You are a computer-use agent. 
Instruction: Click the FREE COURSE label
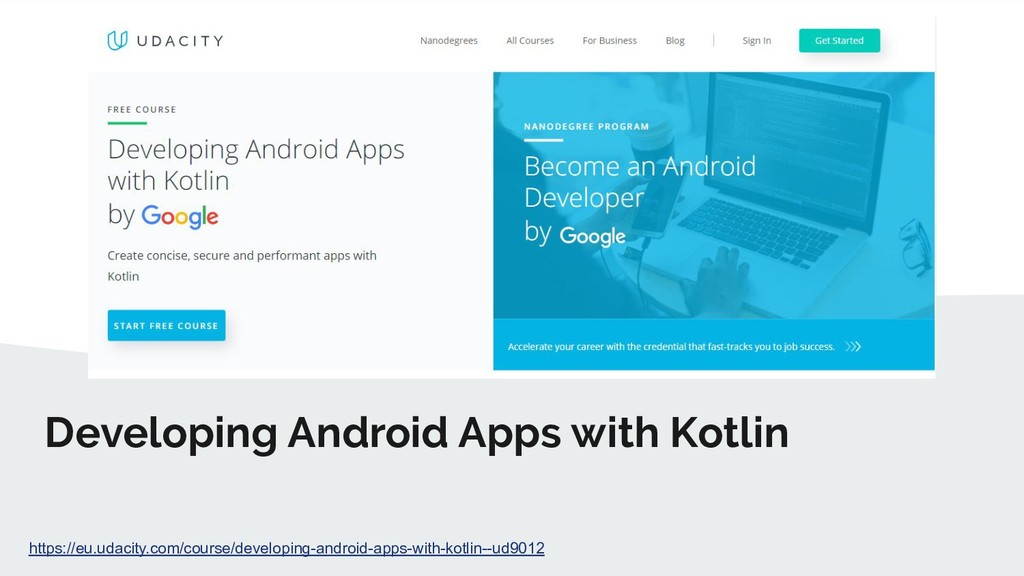tap(142, 110)
